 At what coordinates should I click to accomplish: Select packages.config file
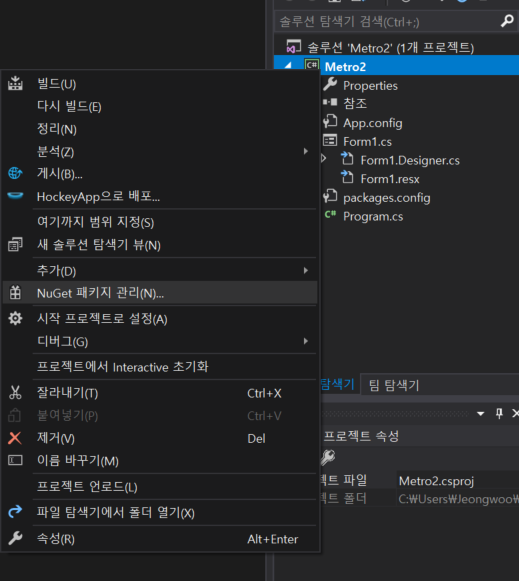(x=386, y=197)
